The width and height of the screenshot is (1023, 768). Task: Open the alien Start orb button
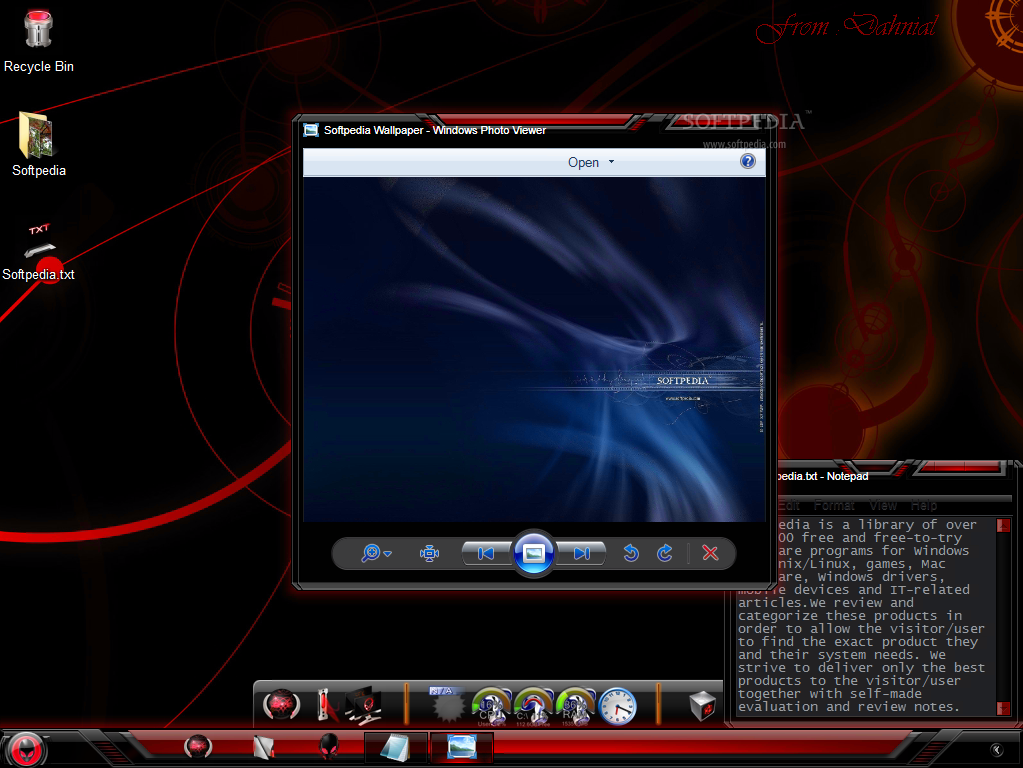27,749
